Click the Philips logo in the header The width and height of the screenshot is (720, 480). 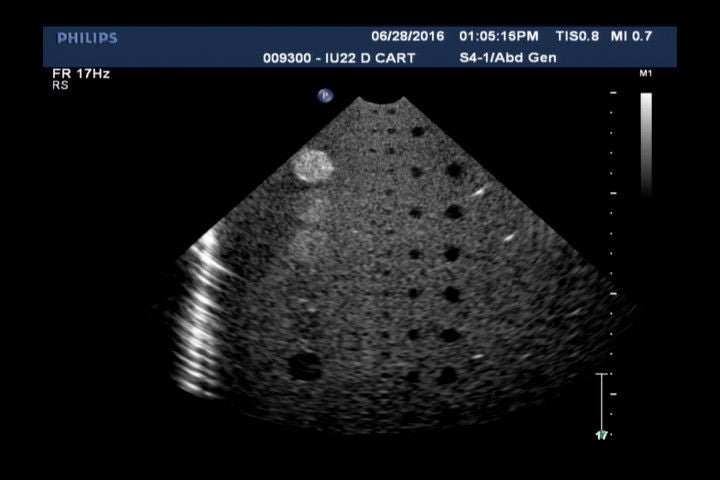coord(87,38)
